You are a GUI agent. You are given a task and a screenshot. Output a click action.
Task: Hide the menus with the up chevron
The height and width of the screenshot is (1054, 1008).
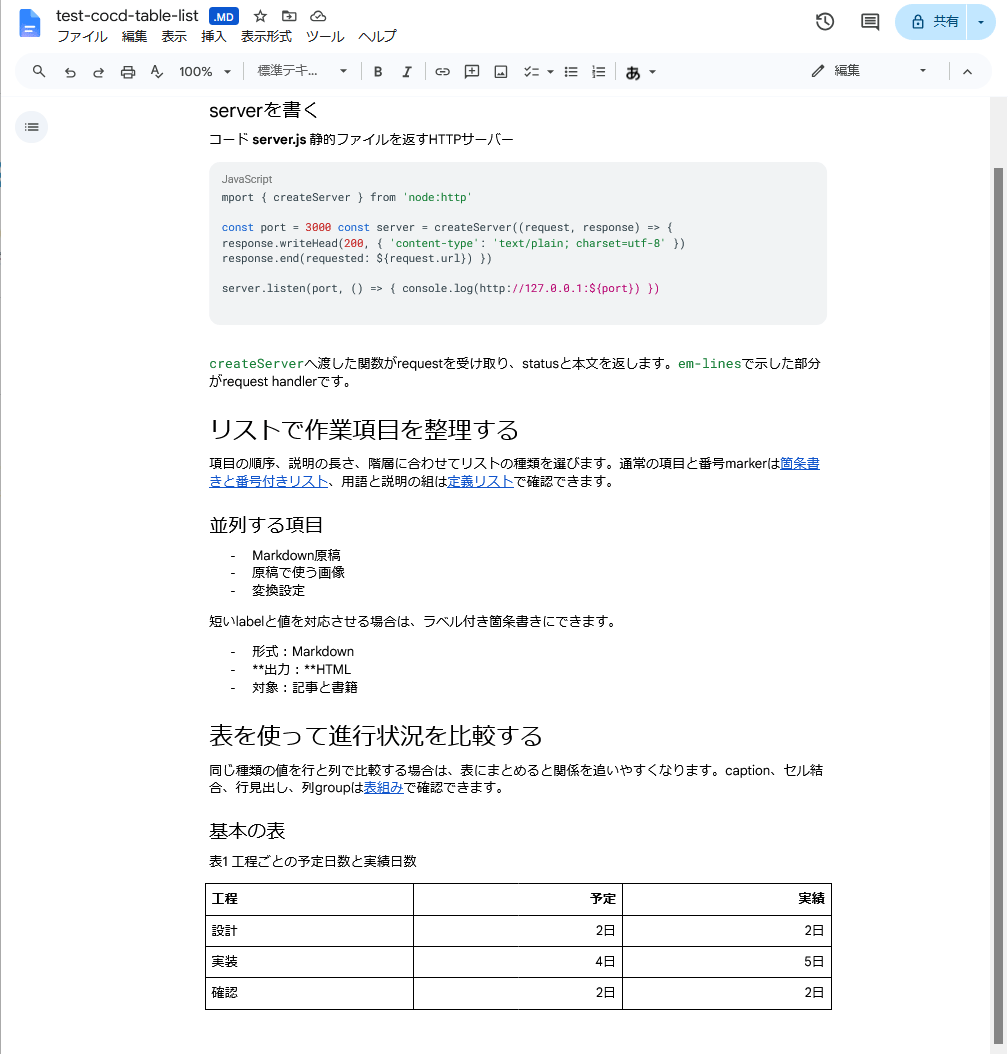(x=967, y=71)
